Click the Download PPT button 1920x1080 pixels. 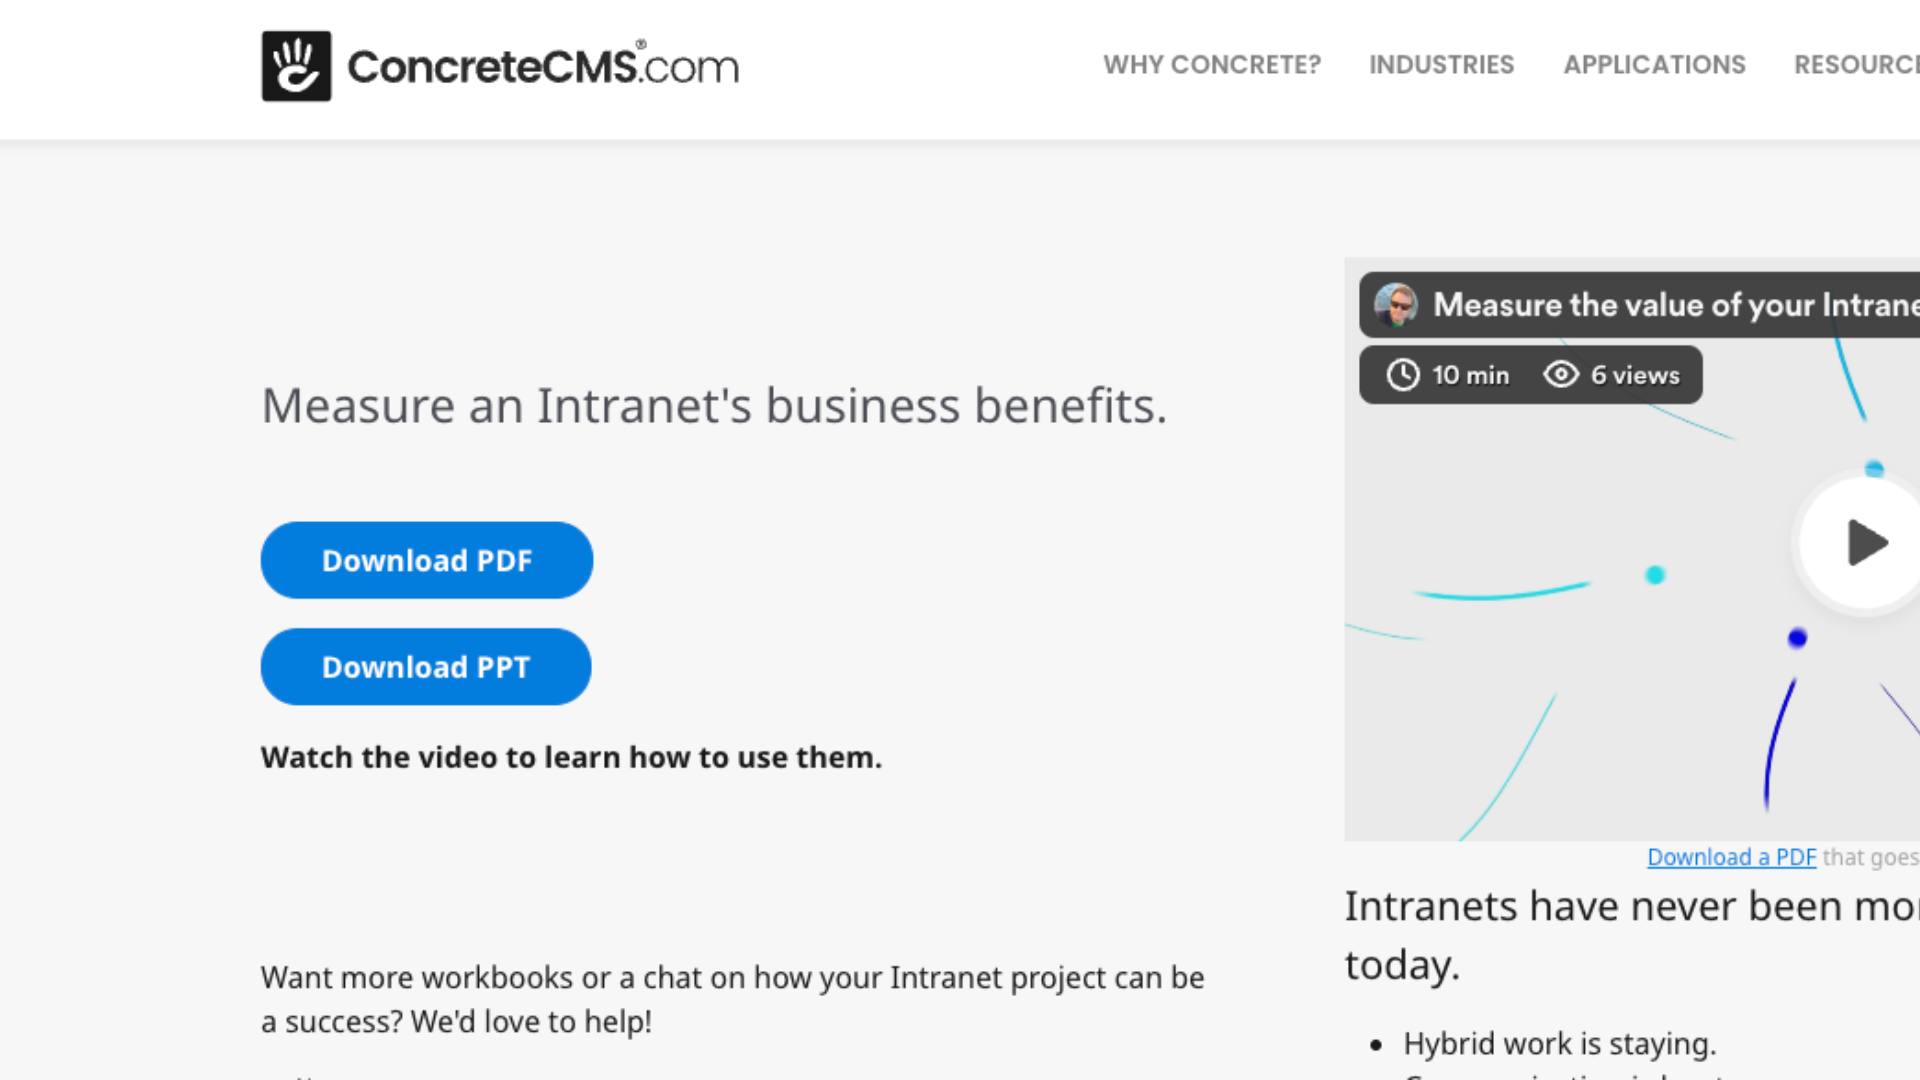(x=426, y=667)
